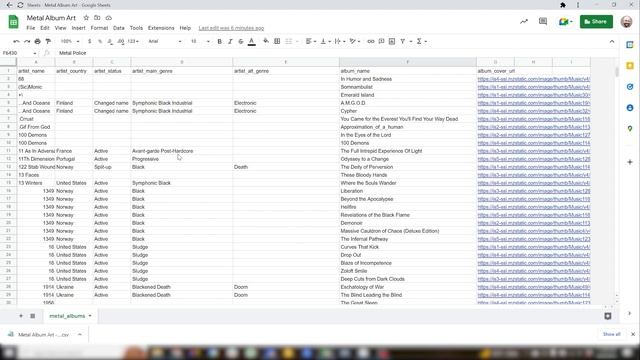Open the Google account avatar
The image size is (640, 360).
[626, 22]
